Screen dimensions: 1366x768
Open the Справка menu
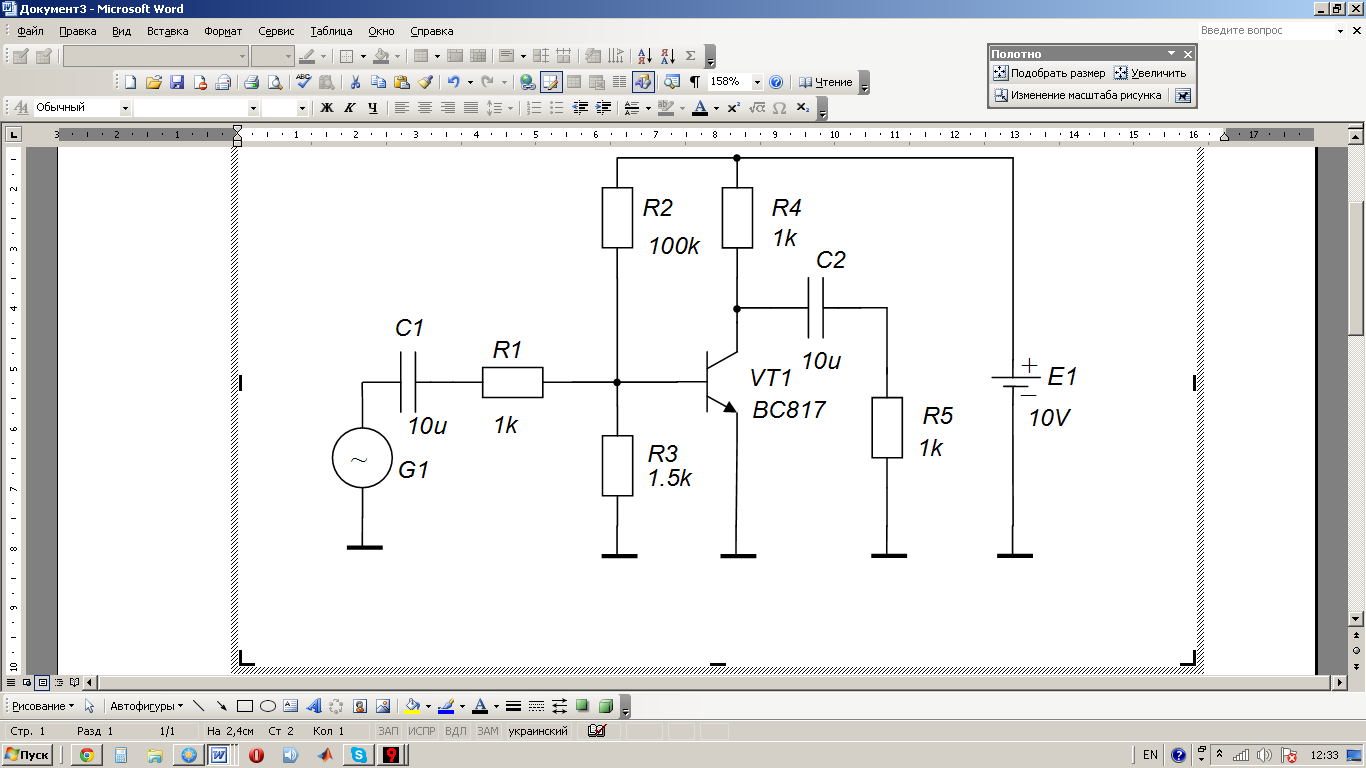tap(431, 31)
